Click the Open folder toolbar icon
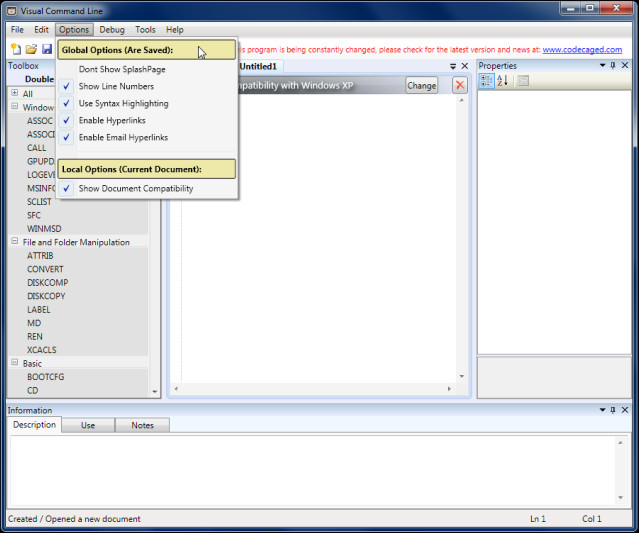The width and height of the screenshot is (639, 533). click(31, 49)
